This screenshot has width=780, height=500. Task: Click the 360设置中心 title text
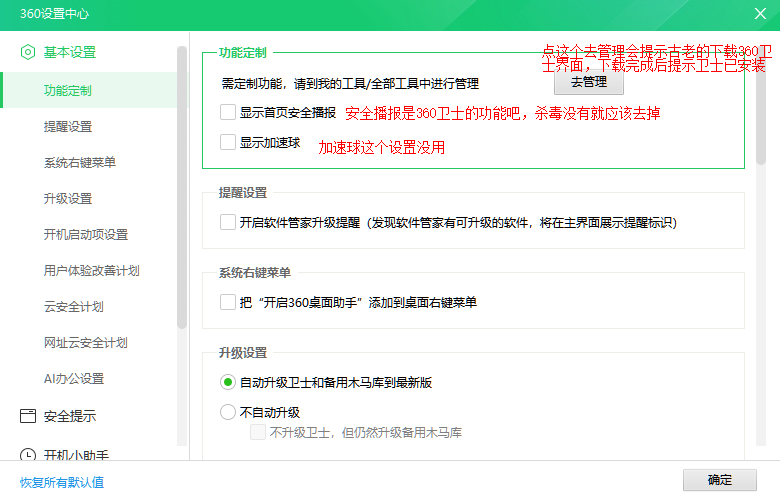coord(54,14)
